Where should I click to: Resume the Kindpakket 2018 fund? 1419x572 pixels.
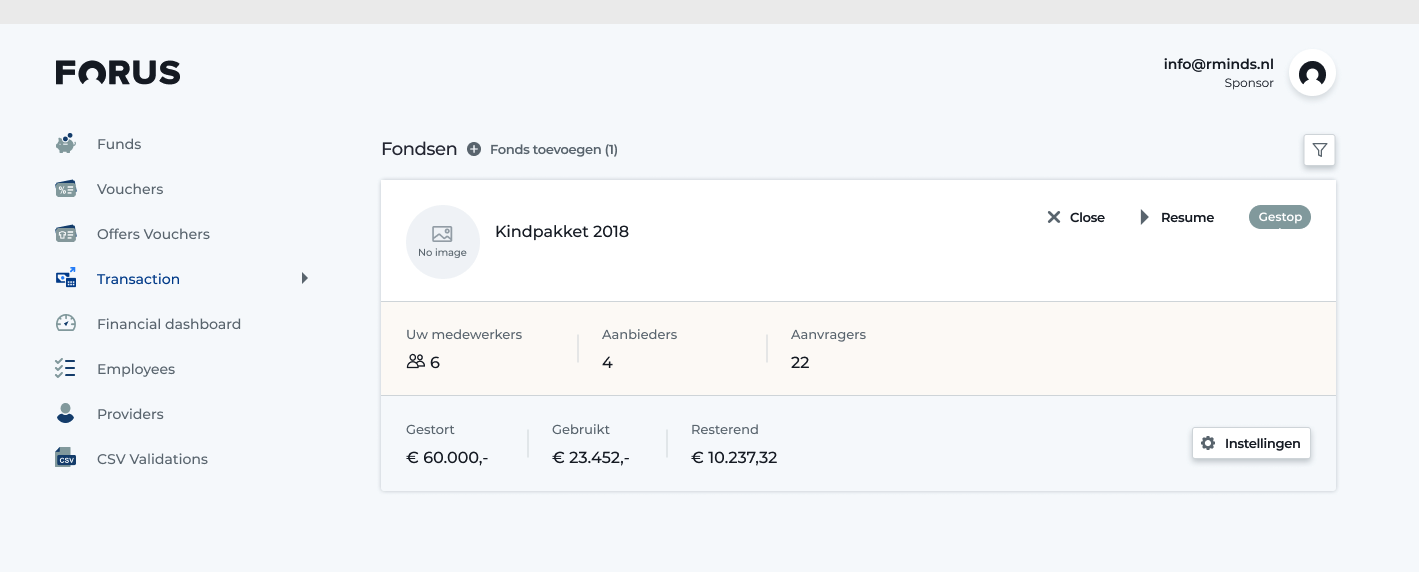pyautogui.click(x=1177, y=217)
